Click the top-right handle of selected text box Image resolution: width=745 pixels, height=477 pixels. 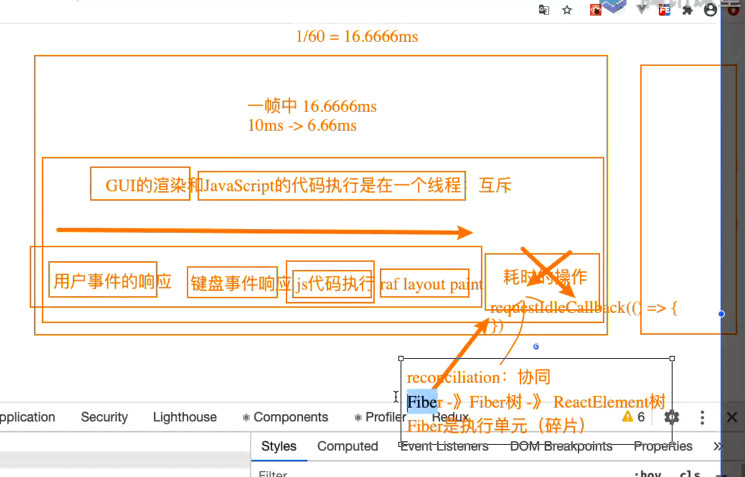(x=672, y=358)
